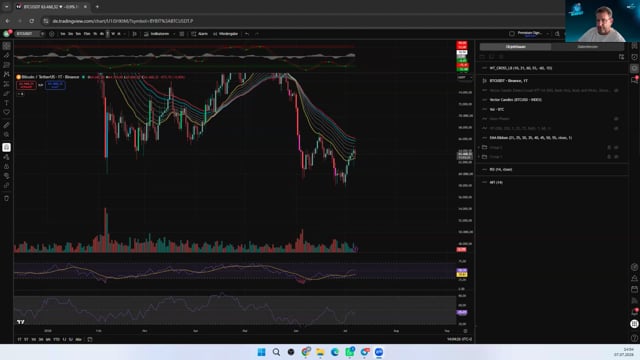The image size is (640, 360).
Task: Open the Premium upgrade layout menu
Action: (x=529, y=34)
